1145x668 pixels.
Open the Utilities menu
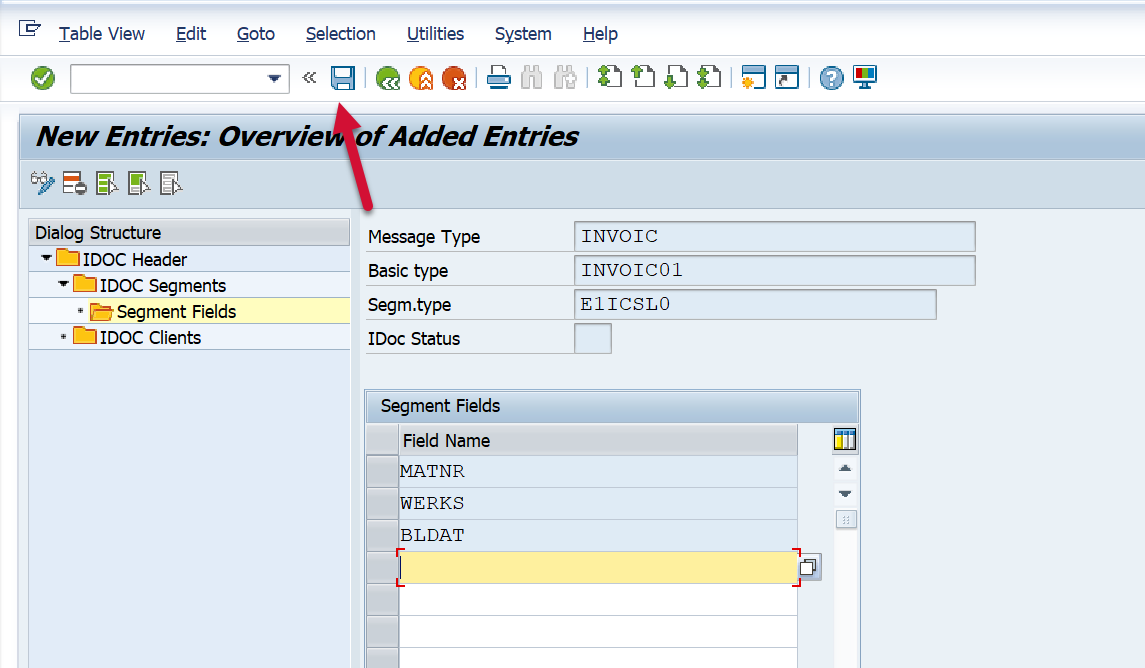tap(435, 34)
